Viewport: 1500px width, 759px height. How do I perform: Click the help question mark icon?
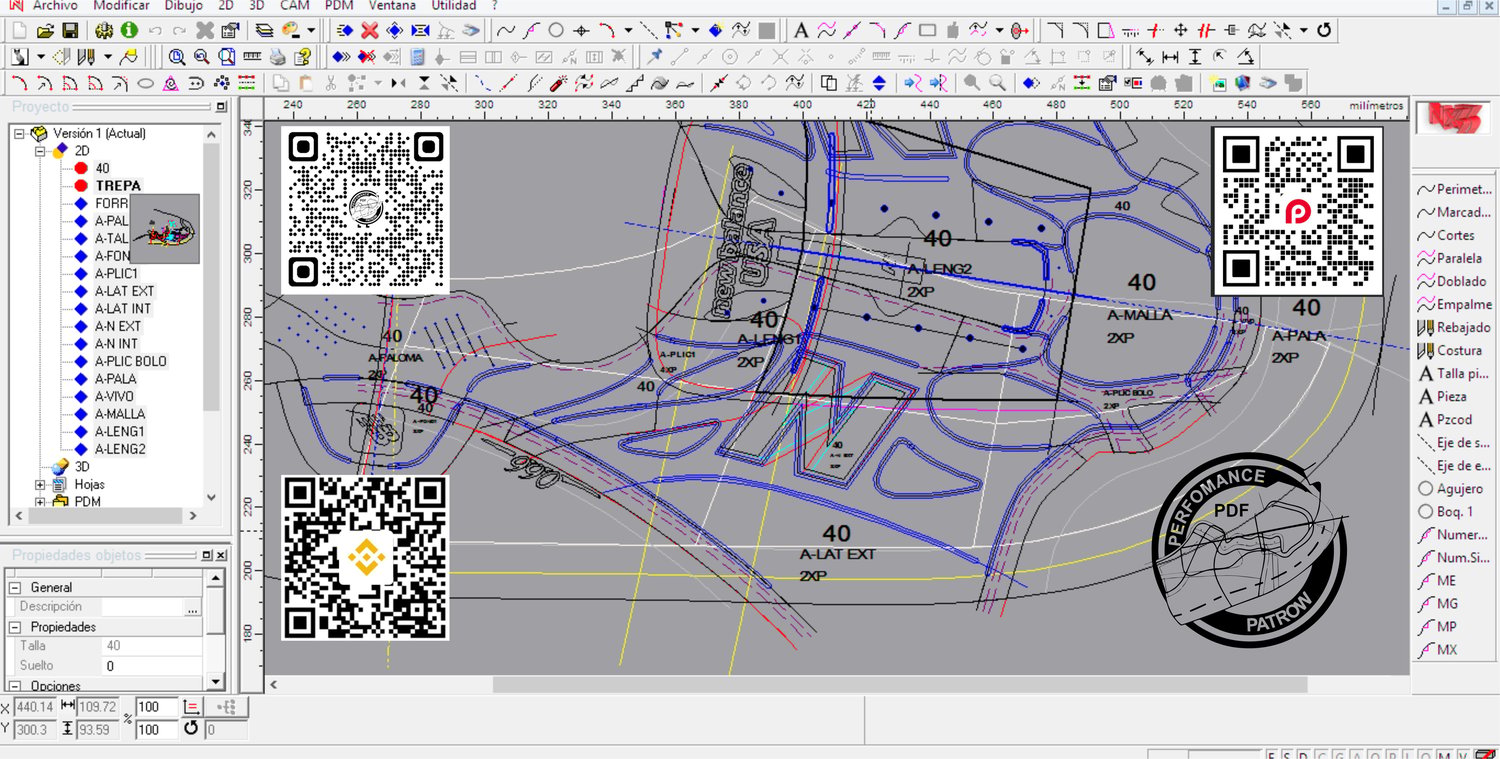[303, 57]
